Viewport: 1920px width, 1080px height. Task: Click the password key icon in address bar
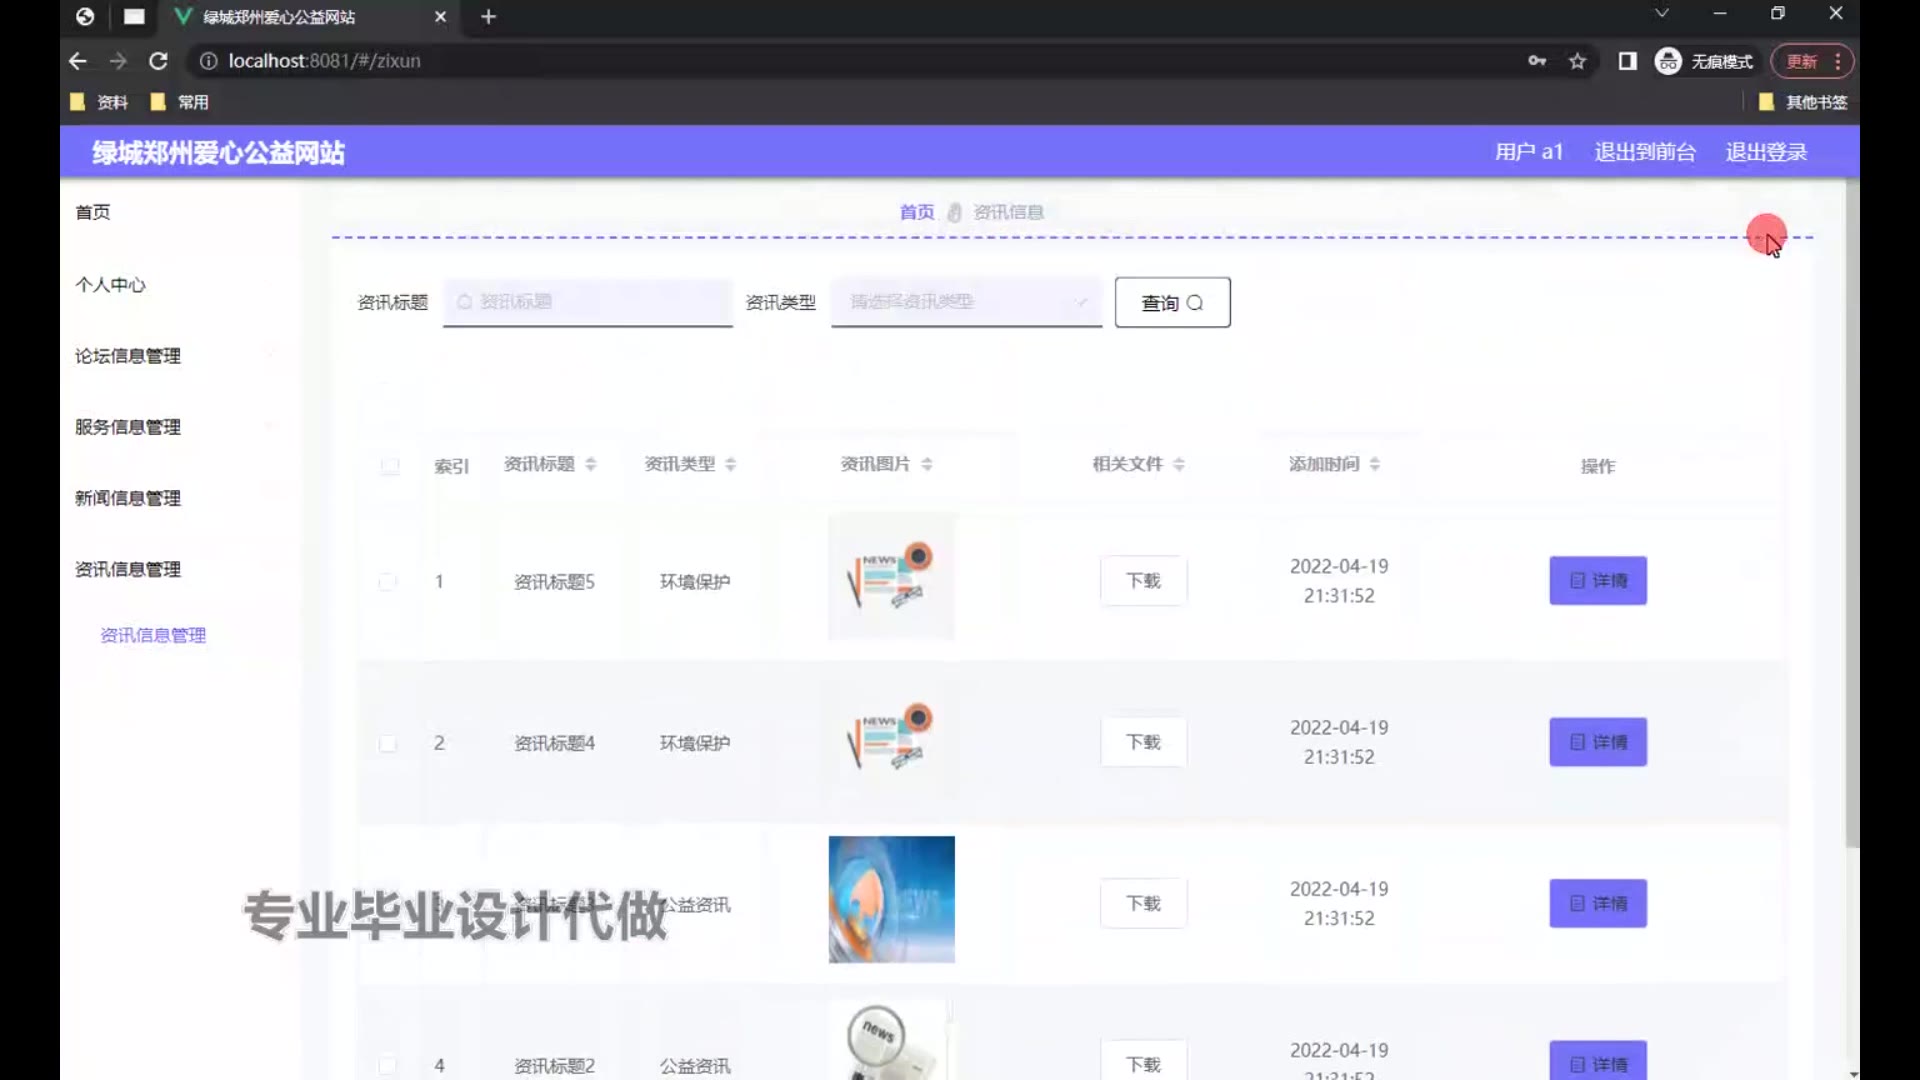pos(1537,61)
